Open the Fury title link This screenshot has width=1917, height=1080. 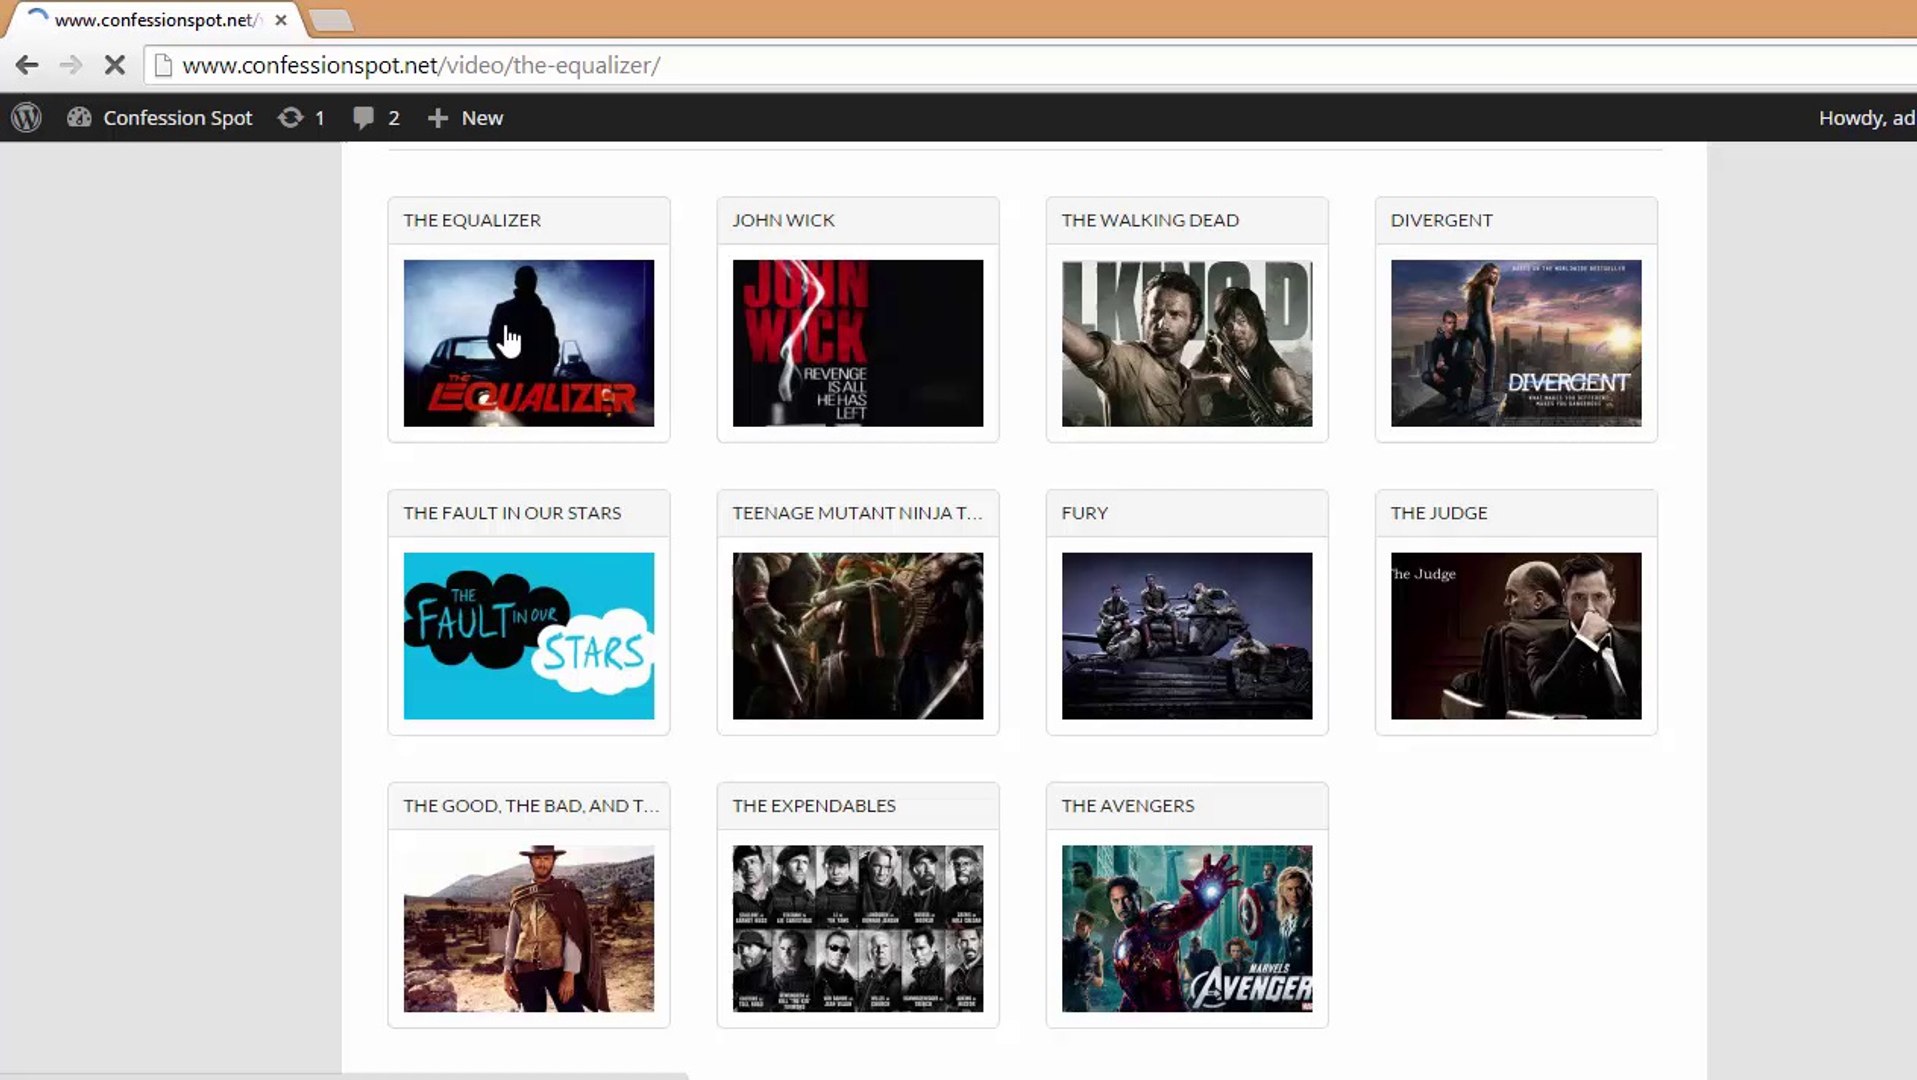tap(1084, 513)
